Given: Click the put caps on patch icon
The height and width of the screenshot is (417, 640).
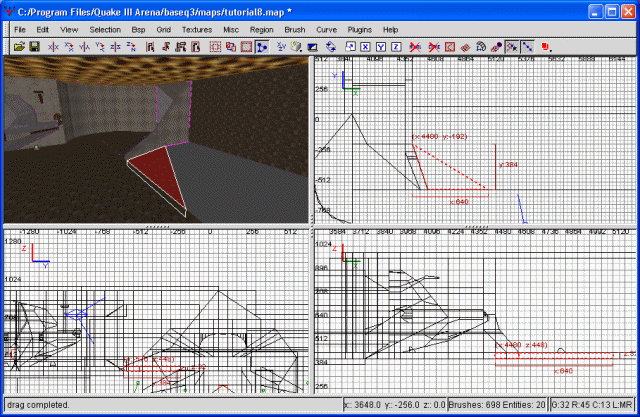Looking at the screenshot, I should click(x=496, y=47).
